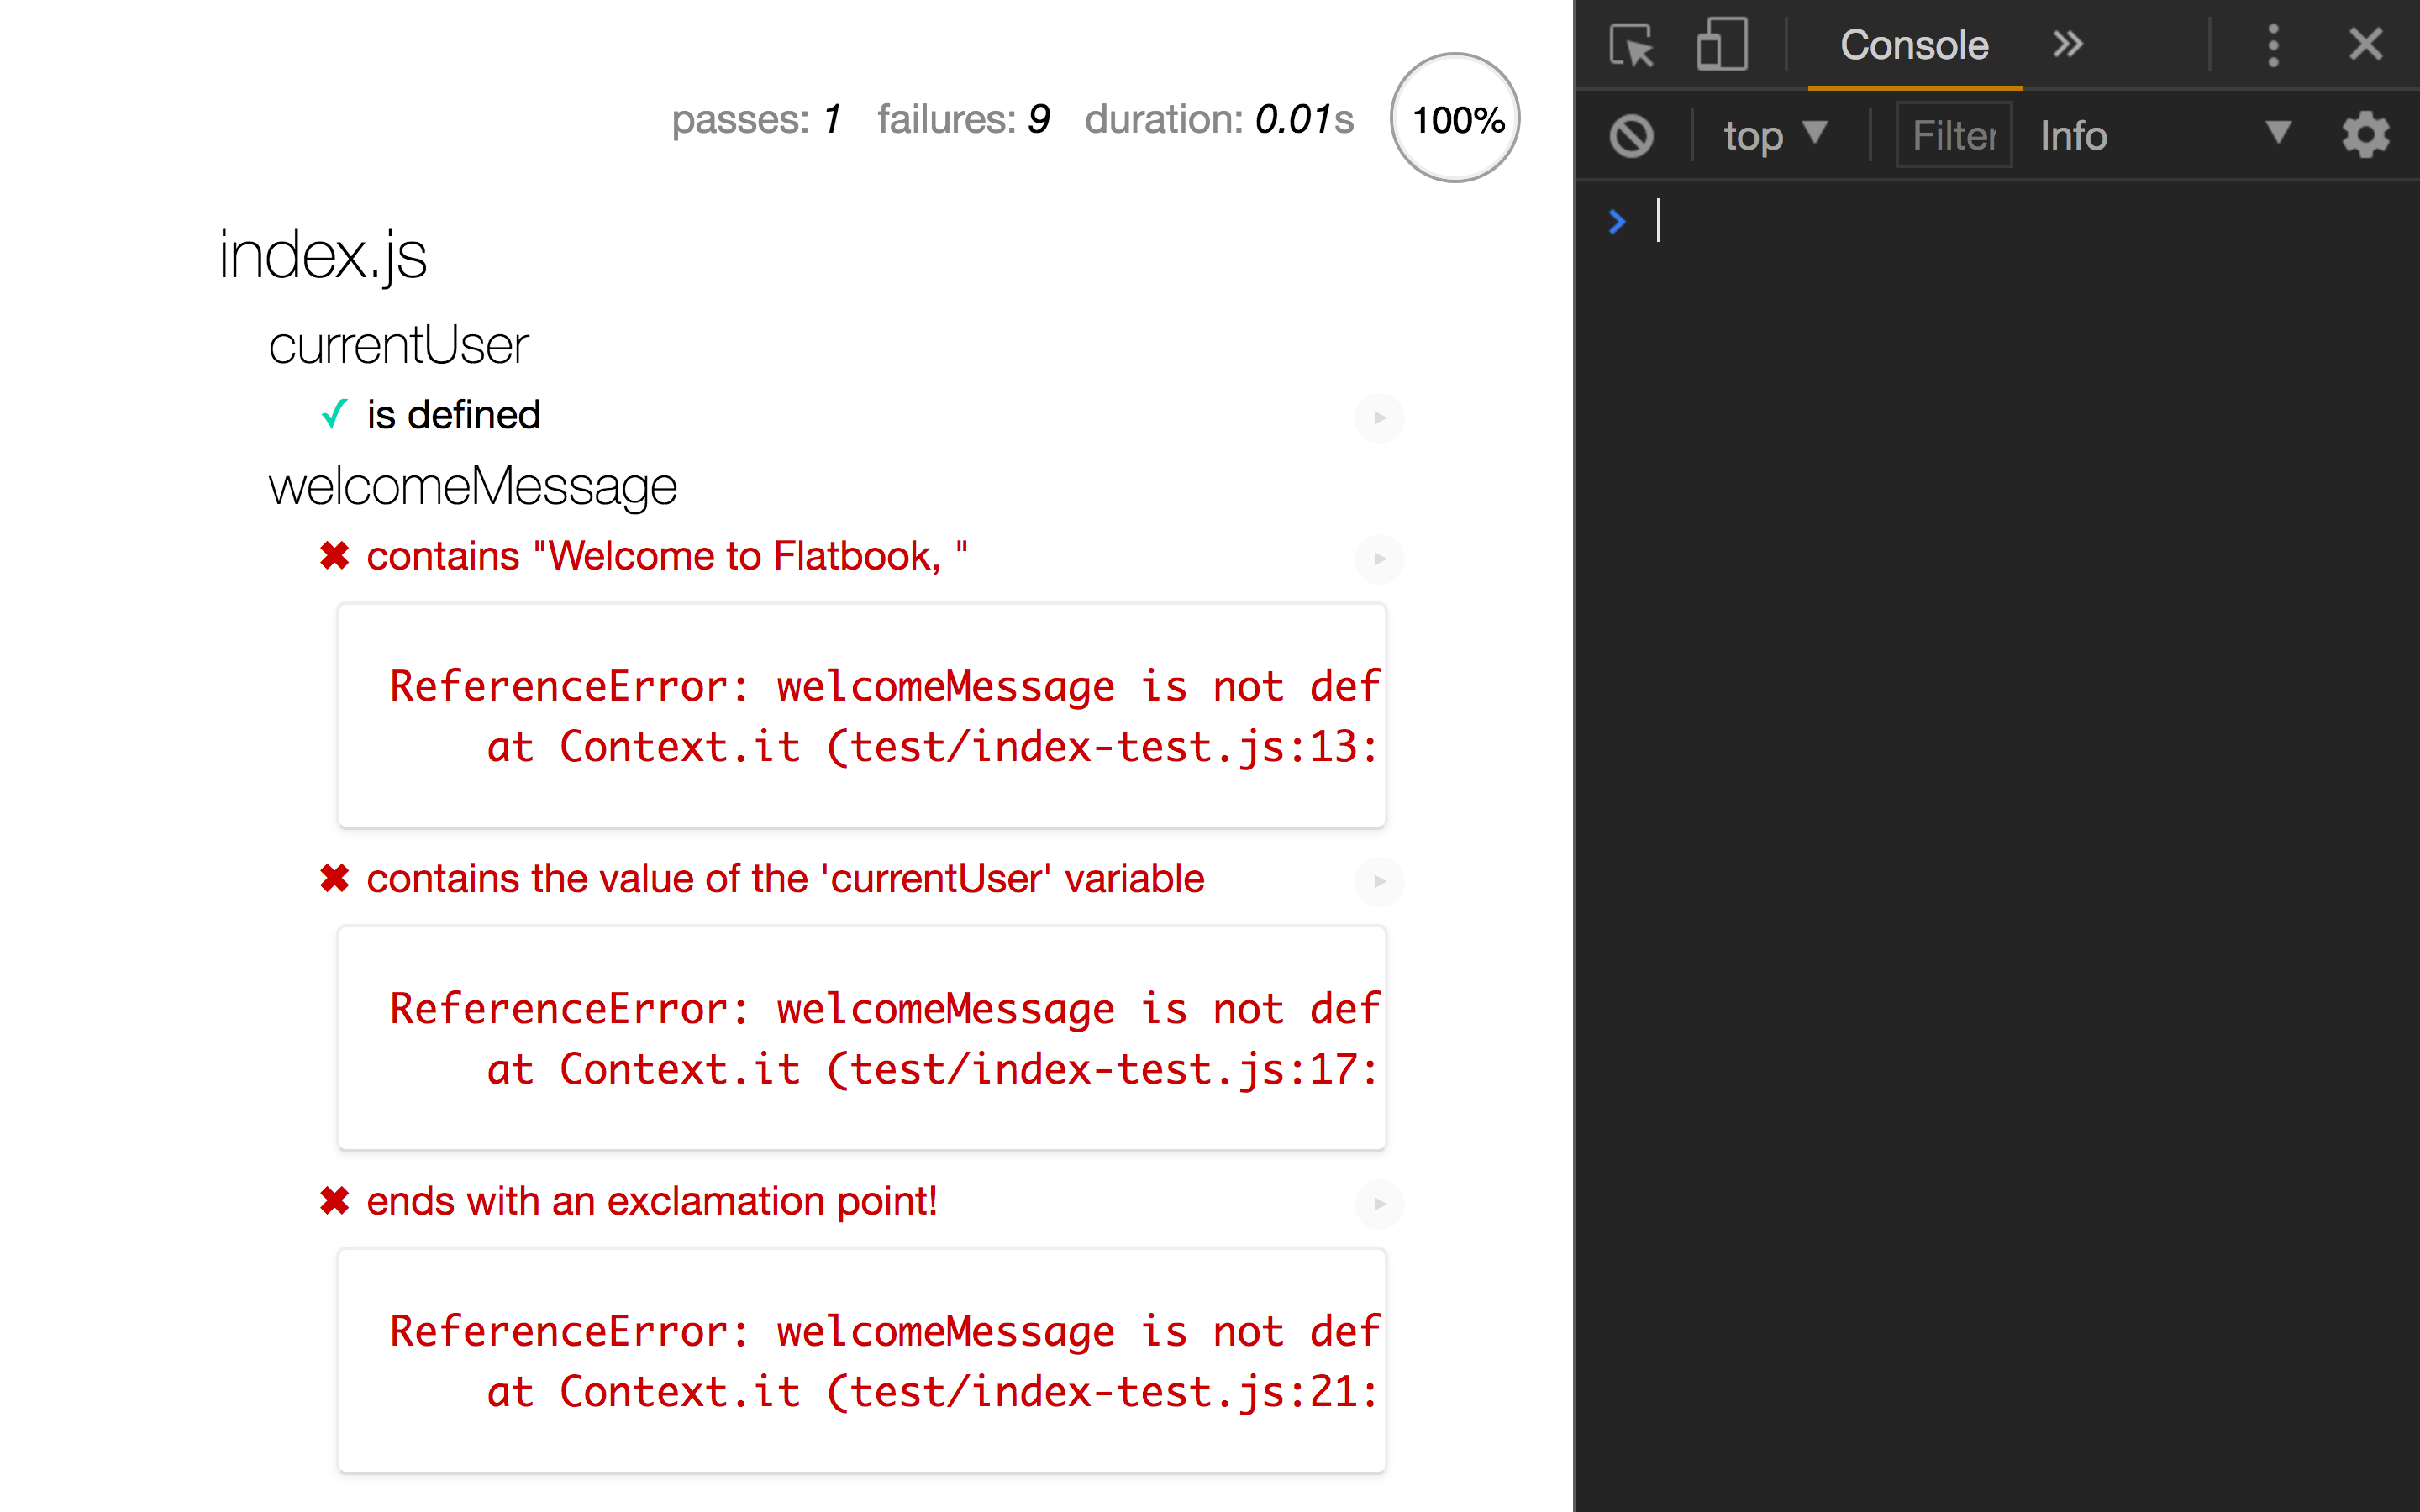This screenshot has height=1512, width=2420.
Task: Close the DevTools panel
Action: [2365, 45]
